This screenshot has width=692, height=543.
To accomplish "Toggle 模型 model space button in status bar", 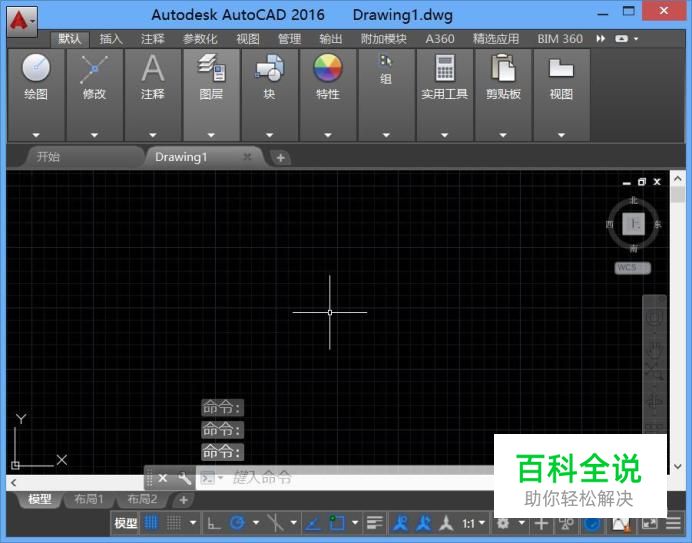I will [126, 524].
